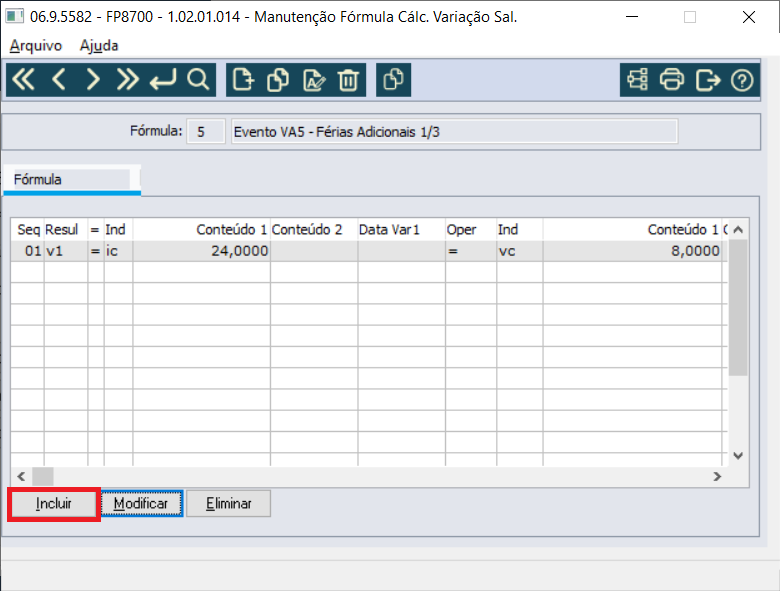Click the horizontal scrollbar thumb
780x591 pixels.
pyautogui.click(x=43, y=477)
